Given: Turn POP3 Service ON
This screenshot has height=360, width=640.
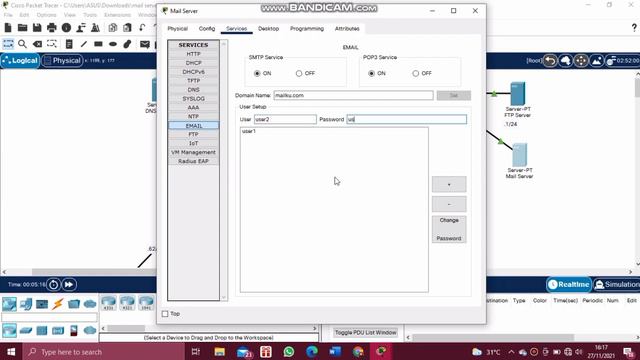Looking at the screenshot, I should [x=371, y=73].
